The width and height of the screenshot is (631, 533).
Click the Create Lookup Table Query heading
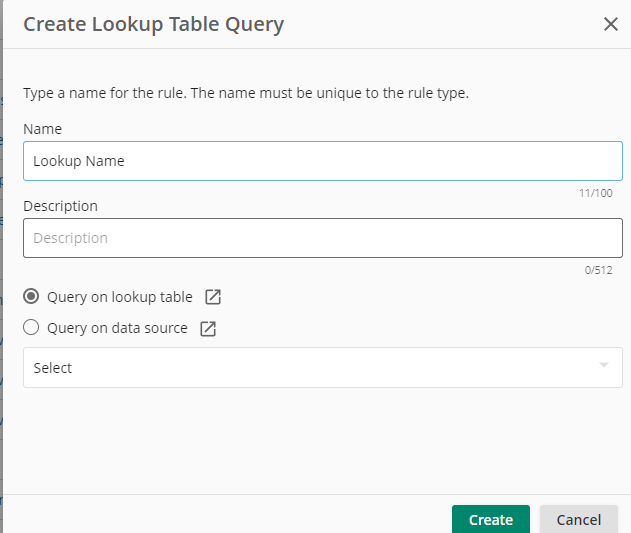pos(154,25)
